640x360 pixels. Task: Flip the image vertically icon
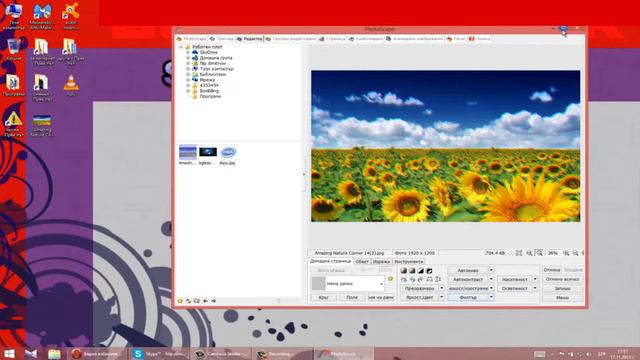click(438, 280)
